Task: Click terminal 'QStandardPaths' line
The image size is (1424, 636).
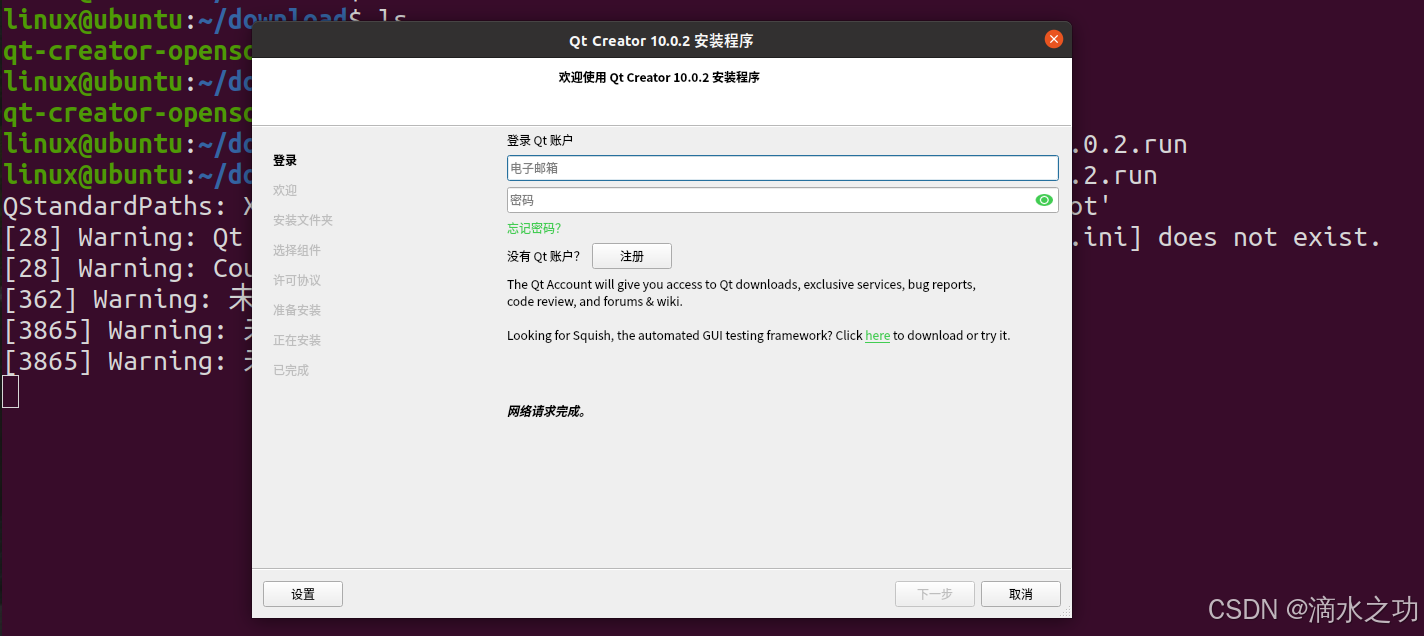Action: (126, 206)
